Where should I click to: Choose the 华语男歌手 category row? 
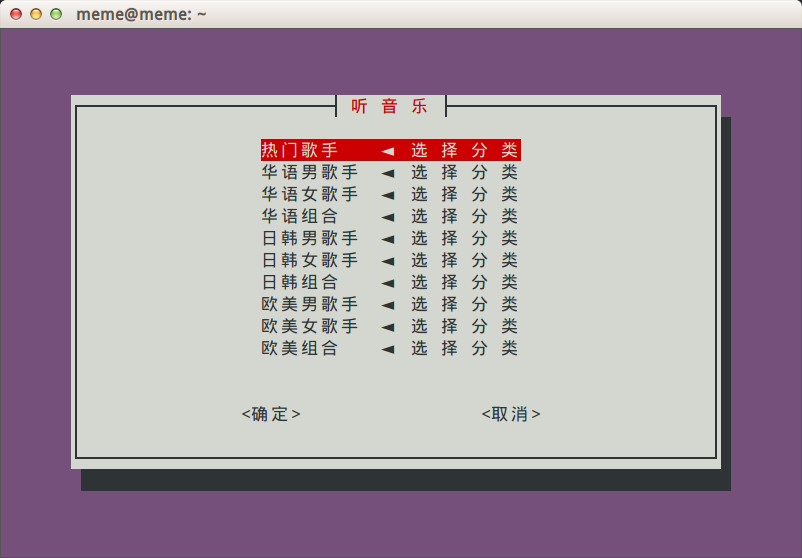pos(391,172)
